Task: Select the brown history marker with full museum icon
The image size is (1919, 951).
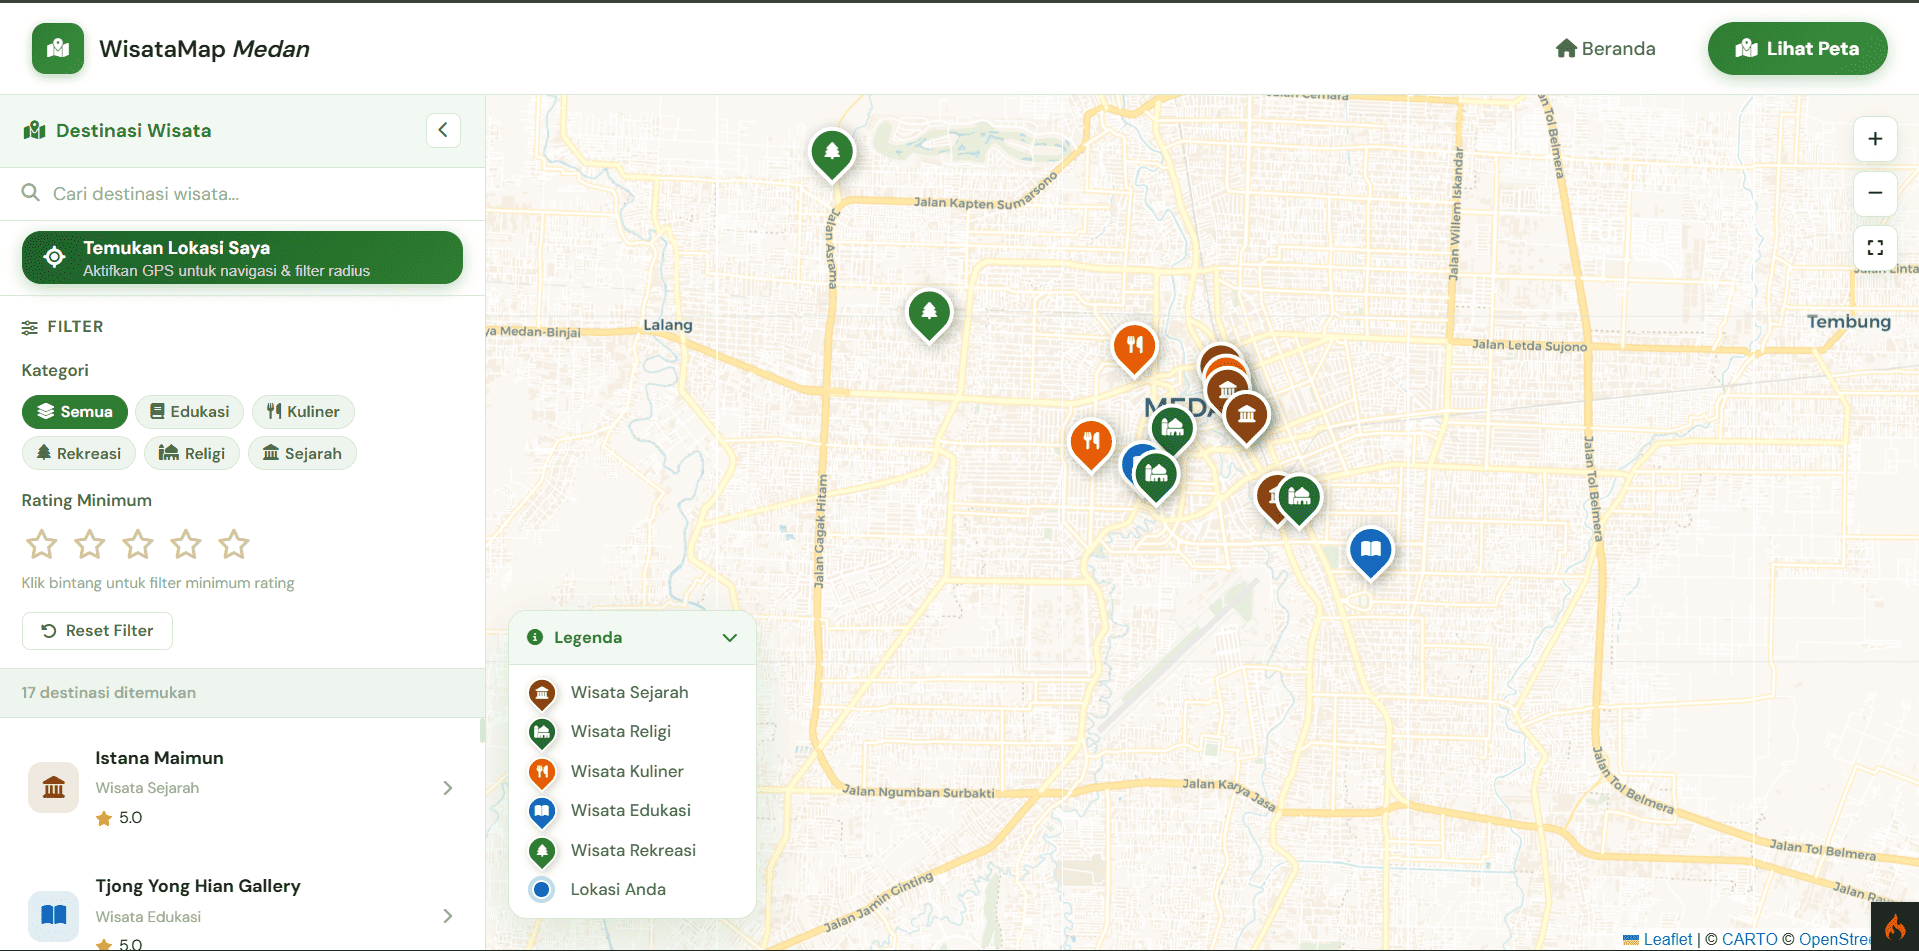Action: [x=1247, y=416]
